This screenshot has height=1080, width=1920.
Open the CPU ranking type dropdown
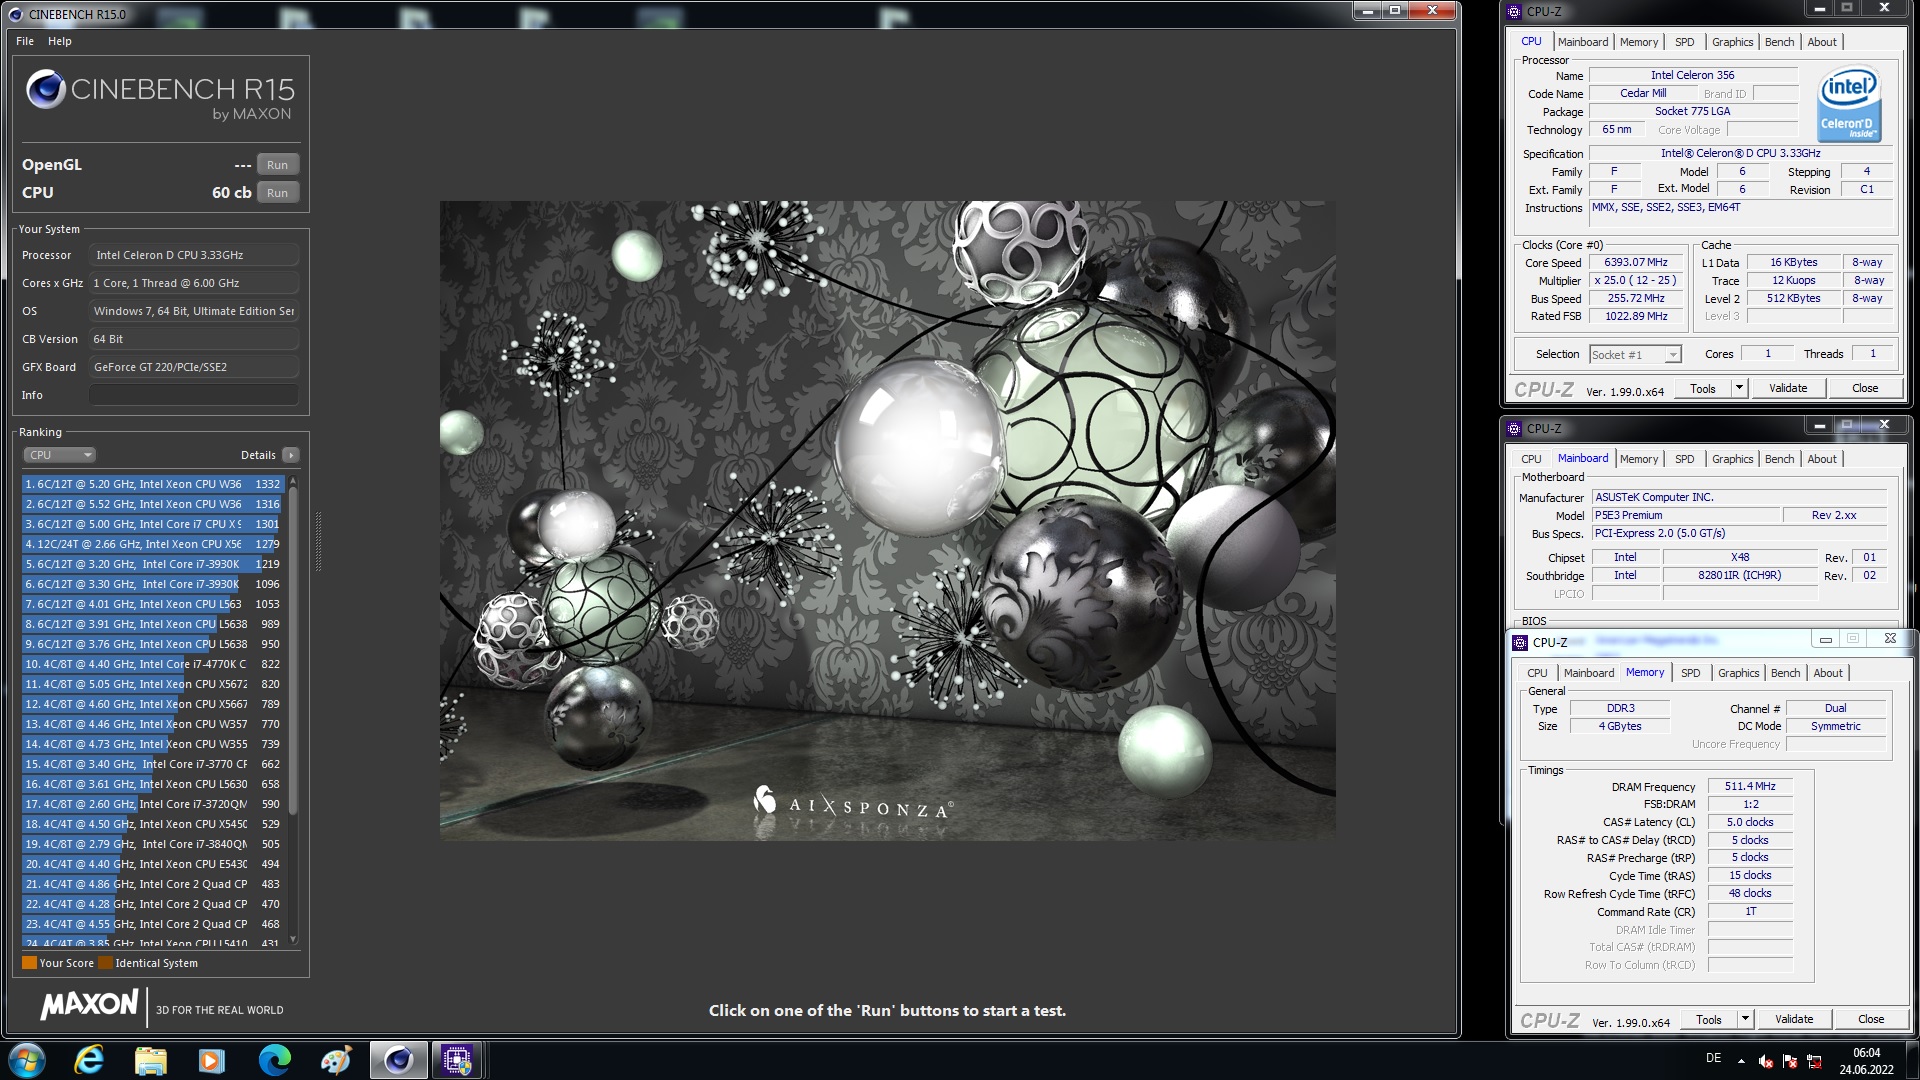pyautogui.click(x=59, y=455)
